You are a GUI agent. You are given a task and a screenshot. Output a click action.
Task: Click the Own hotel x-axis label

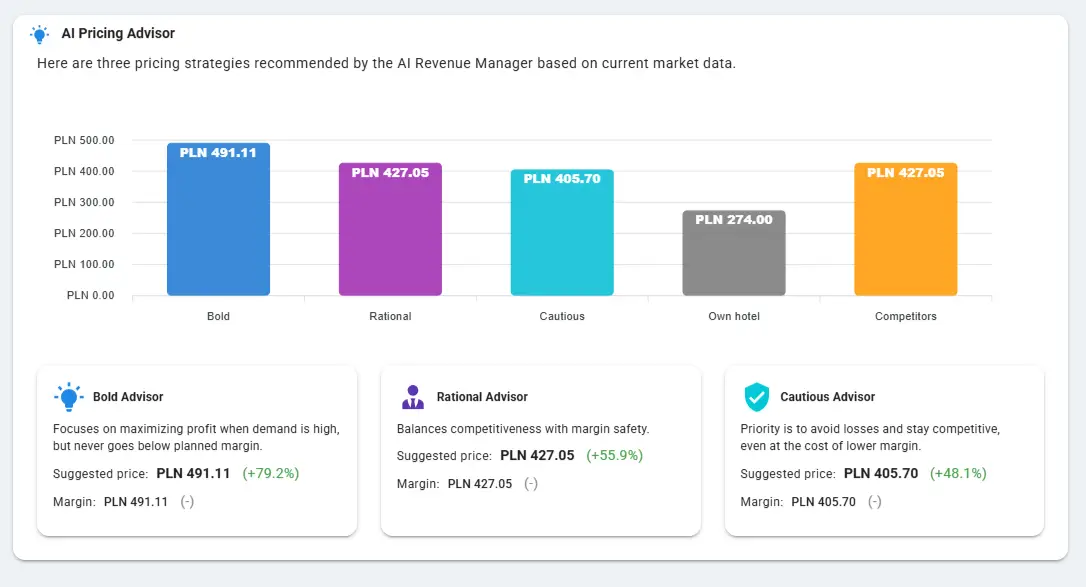[x=734, y=316]
